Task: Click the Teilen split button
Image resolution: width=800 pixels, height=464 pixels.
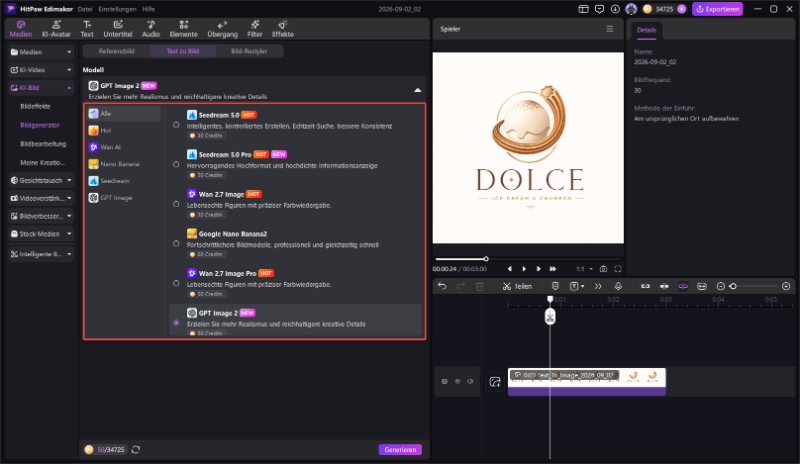Action: tap(517, 286)
